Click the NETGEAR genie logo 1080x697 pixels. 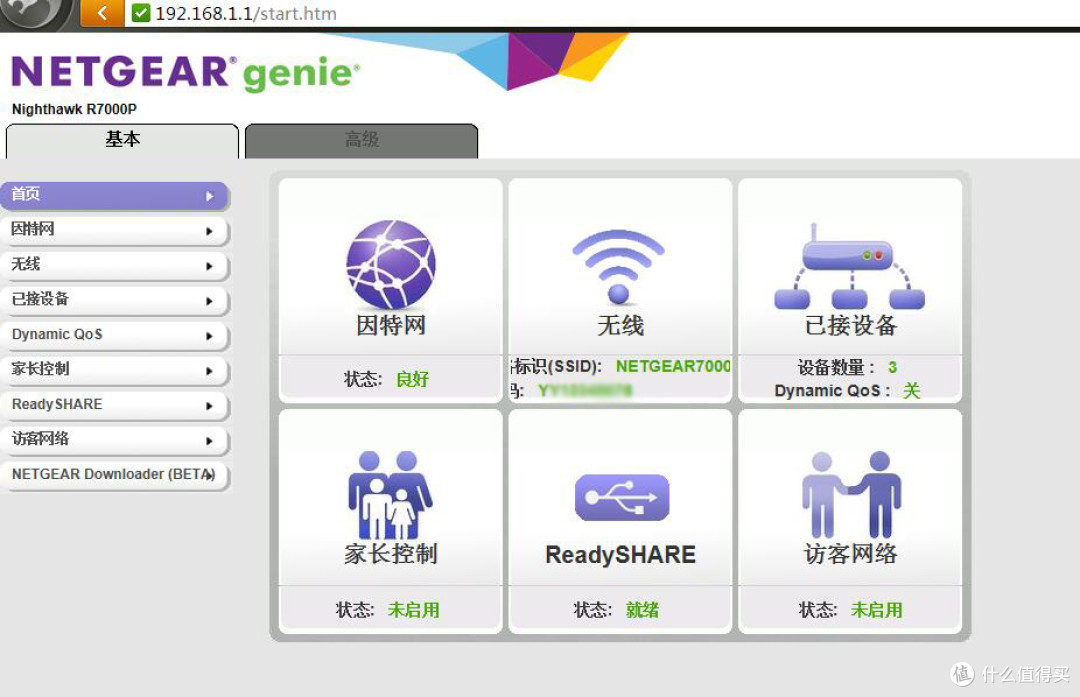point(186,73)
